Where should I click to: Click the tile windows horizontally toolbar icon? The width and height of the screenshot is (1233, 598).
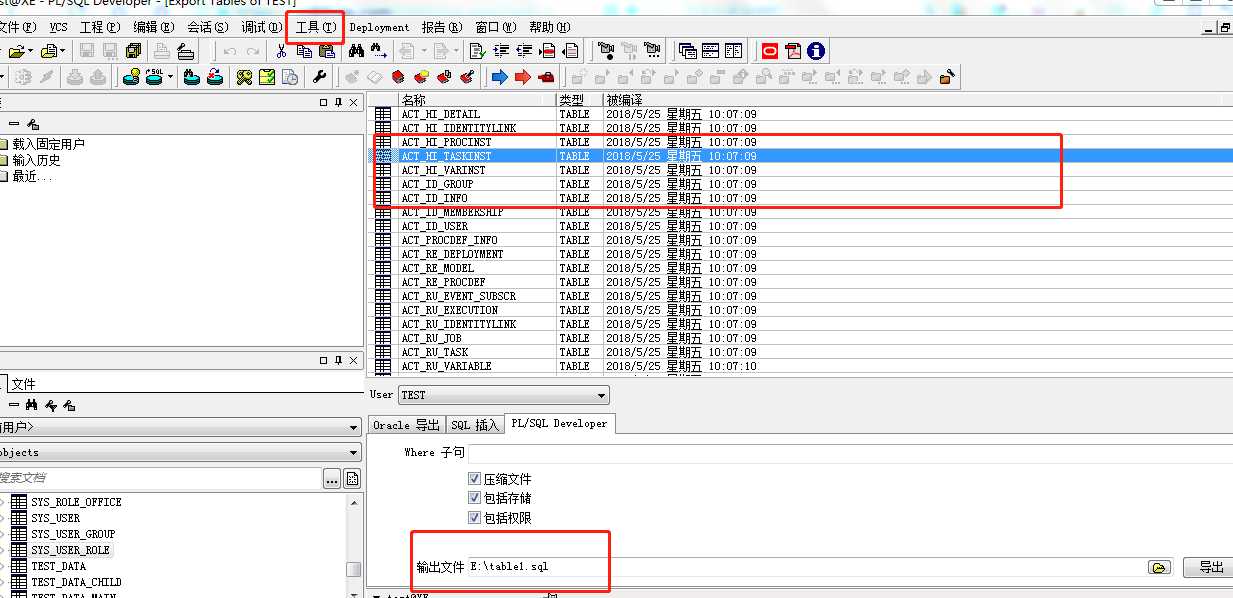click(711, 50)
